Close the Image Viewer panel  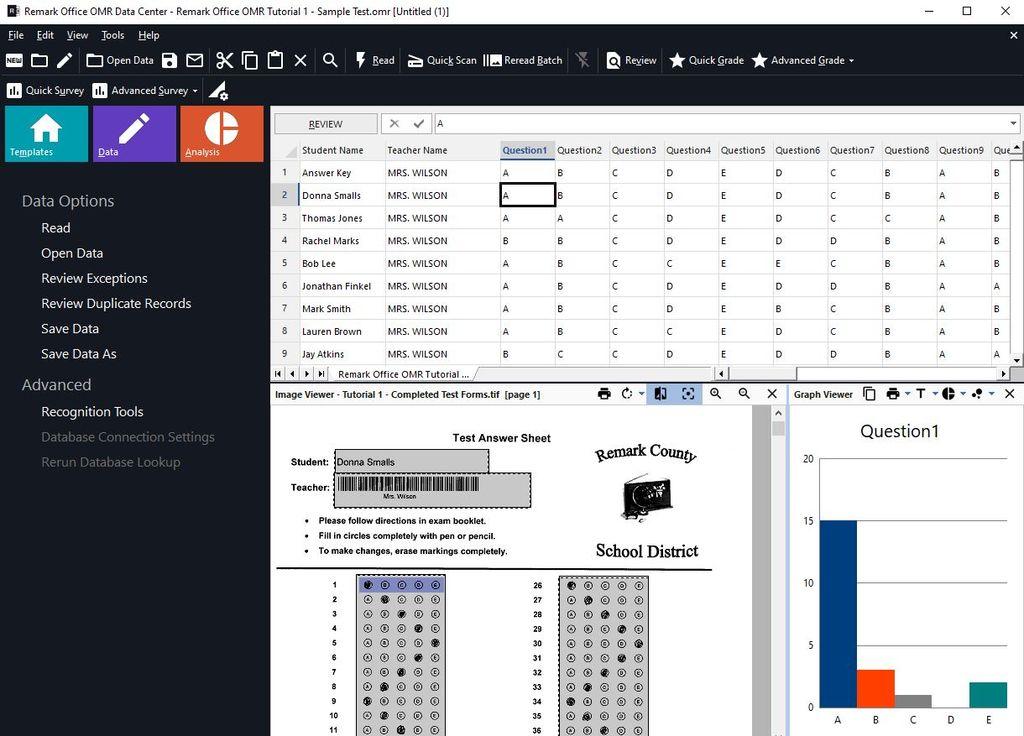pyautogui.click(x=772, y=394)
